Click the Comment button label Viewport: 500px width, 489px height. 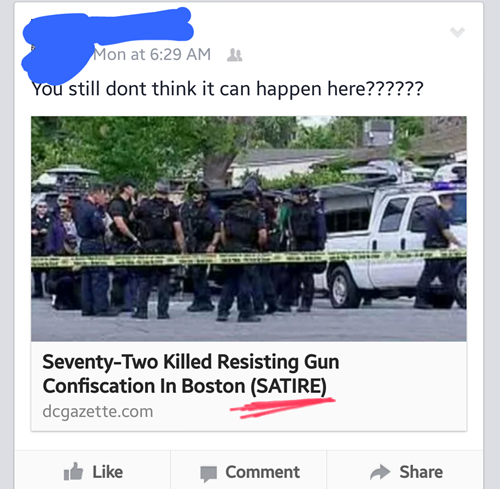(x=263, y=472)
